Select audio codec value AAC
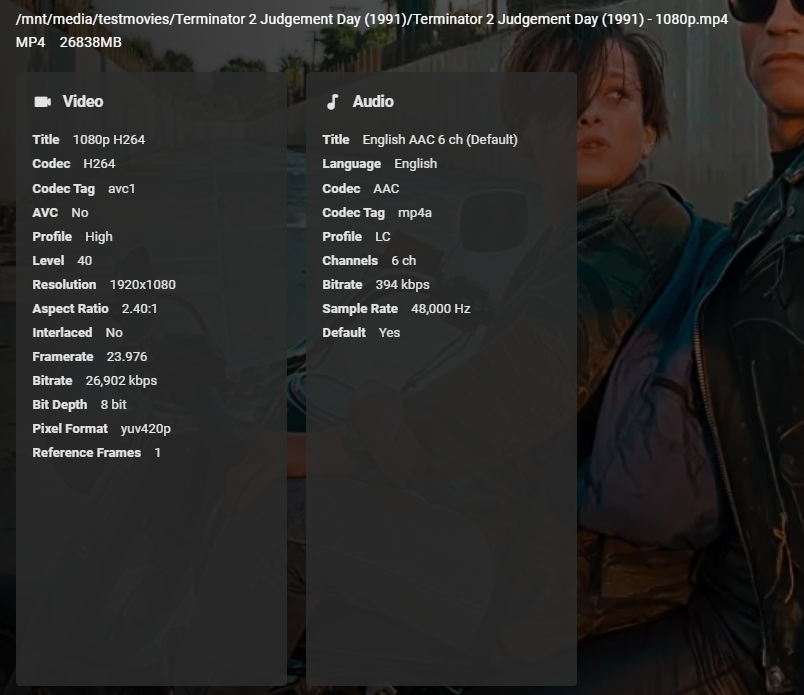The height and width of the screenshot is (695, 804). [386, 189]
